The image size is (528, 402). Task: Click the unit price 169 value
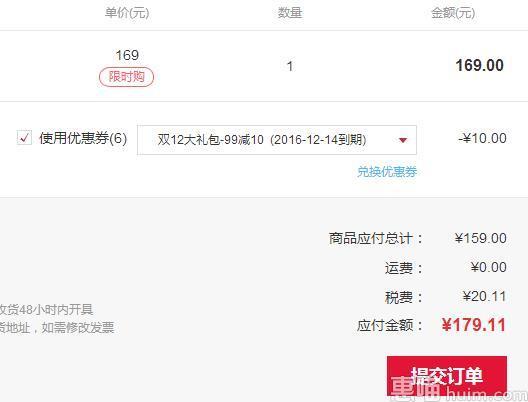point(127,55)
